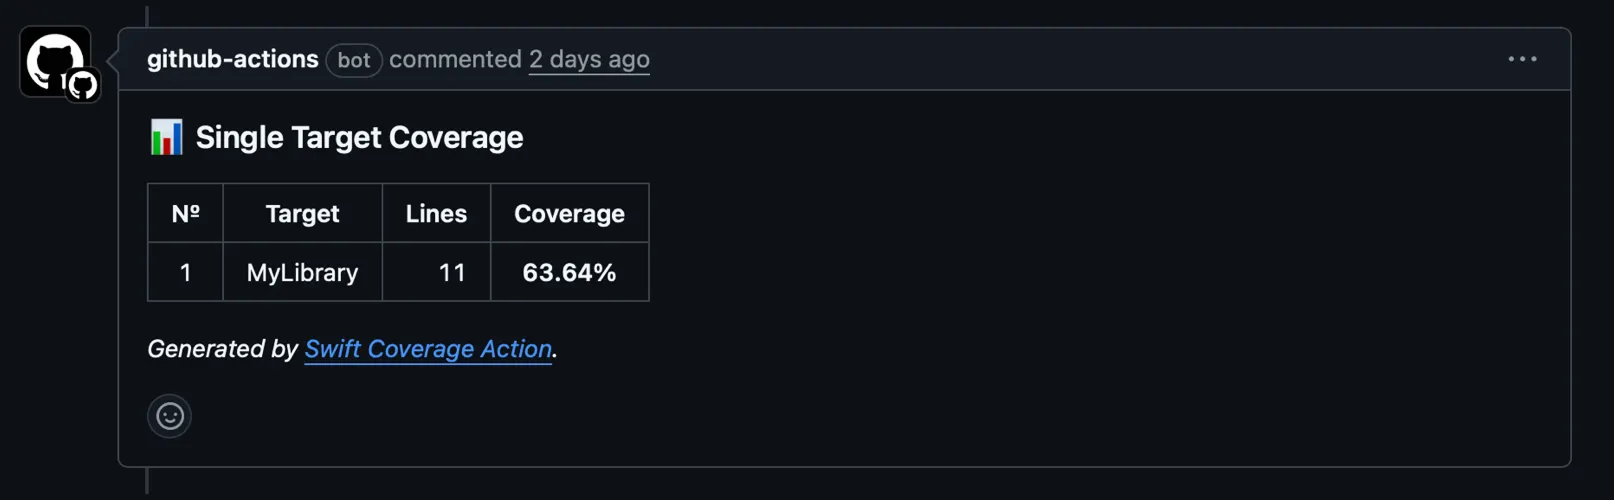Click the bot label badge
Screen dimensions: 1614x500
pyautogui.click(x=354, y=60)
